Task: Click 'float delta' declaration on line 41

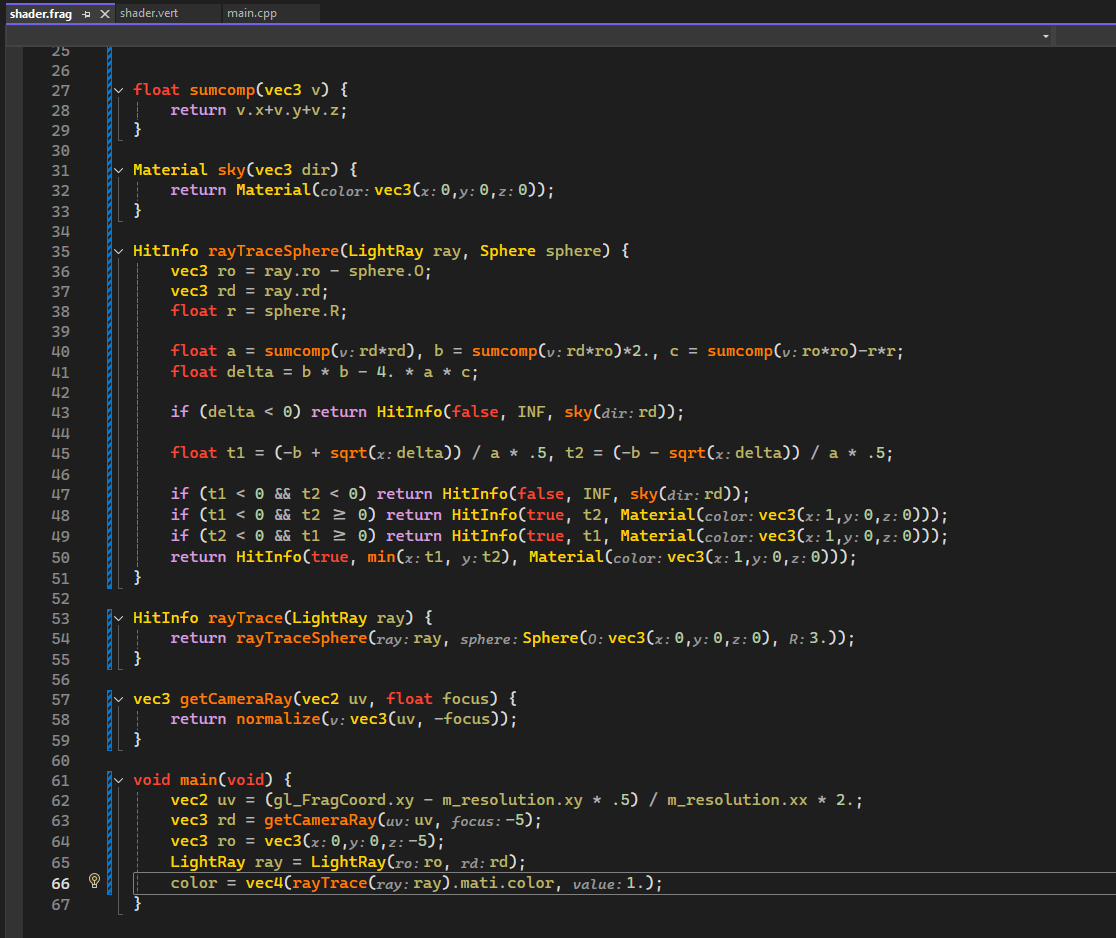Action: point(221,372)
